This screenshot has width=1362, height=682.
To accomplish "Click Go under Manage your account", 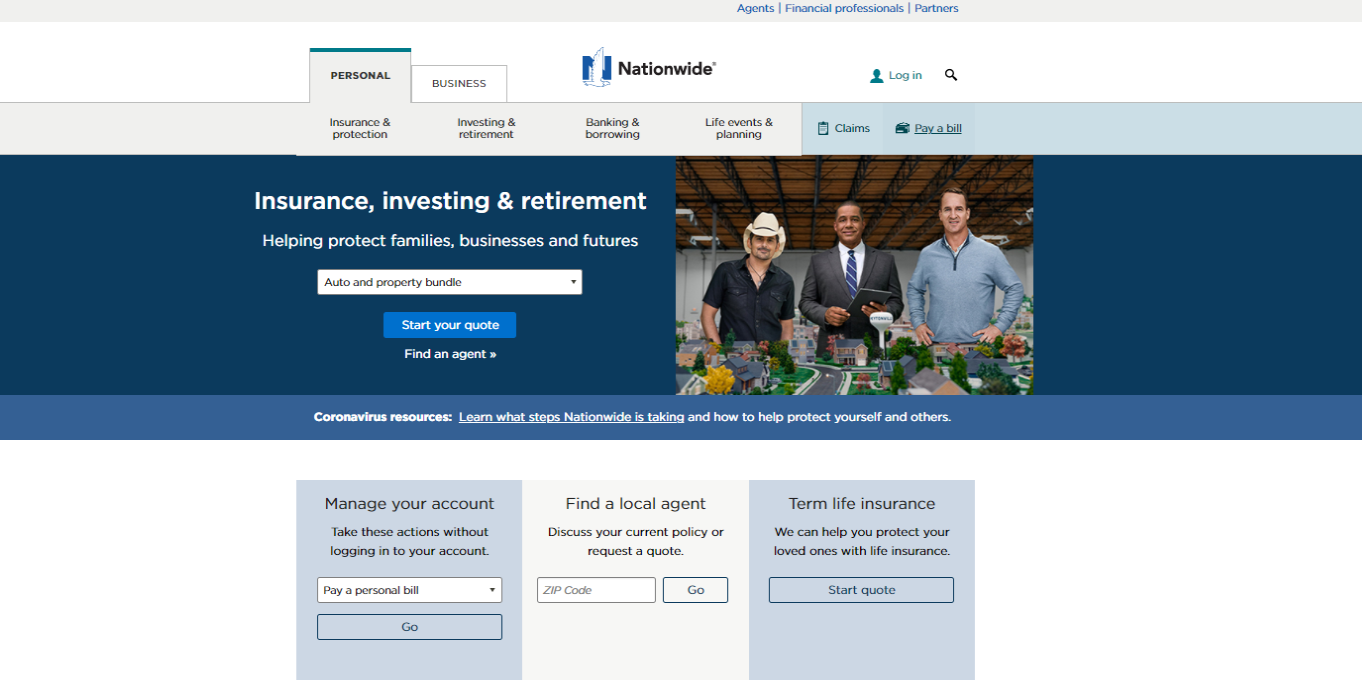I will tap(409, 627).
